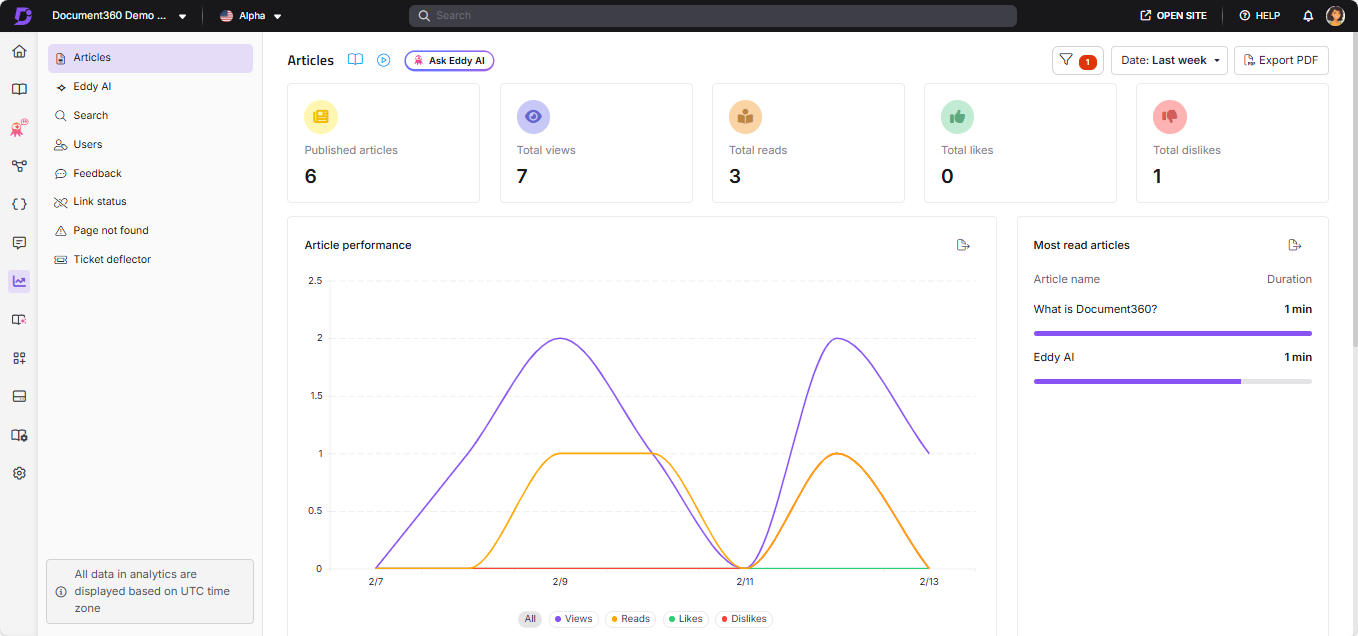Open the Analytics icon in the sidebar
The height and width of the screenshot is (636, 1358).
click(18, 281)
